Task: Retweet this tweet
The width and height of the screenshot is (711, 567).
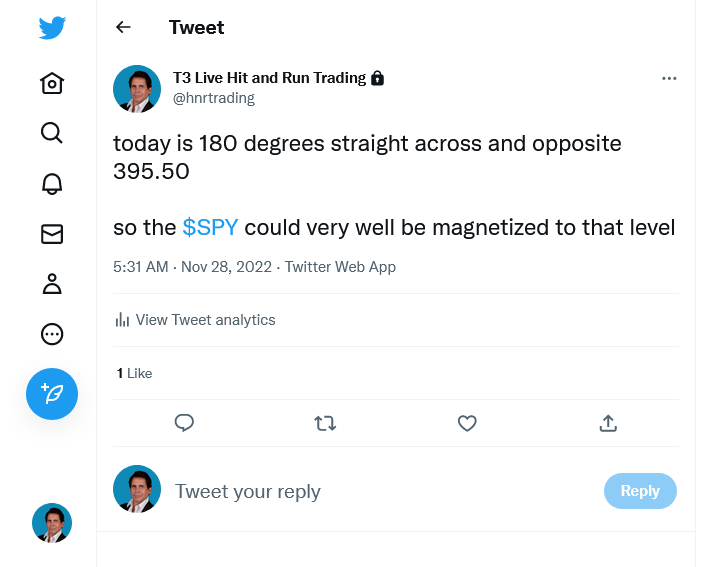Action: coord(325,423)
